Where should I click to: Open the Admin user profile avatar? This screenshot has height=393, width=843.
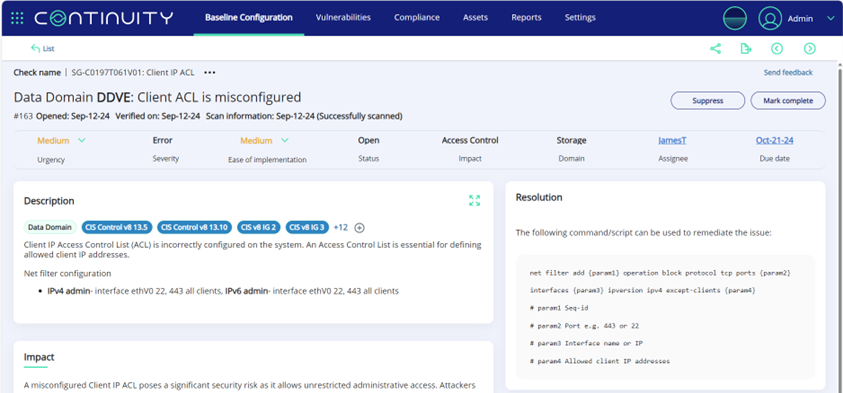pyautogui.click(x=770, y=18)
